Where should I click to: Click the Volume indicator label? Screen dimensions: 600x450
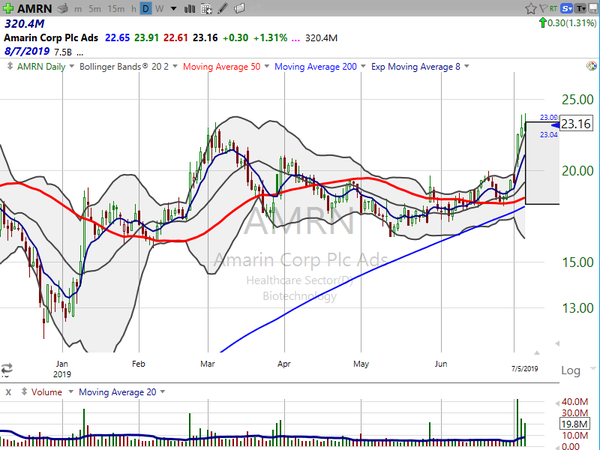coord(47,392)
